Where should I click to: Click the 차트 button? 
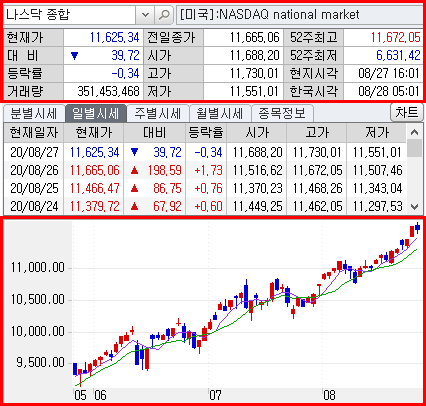[x=407, y=113]
